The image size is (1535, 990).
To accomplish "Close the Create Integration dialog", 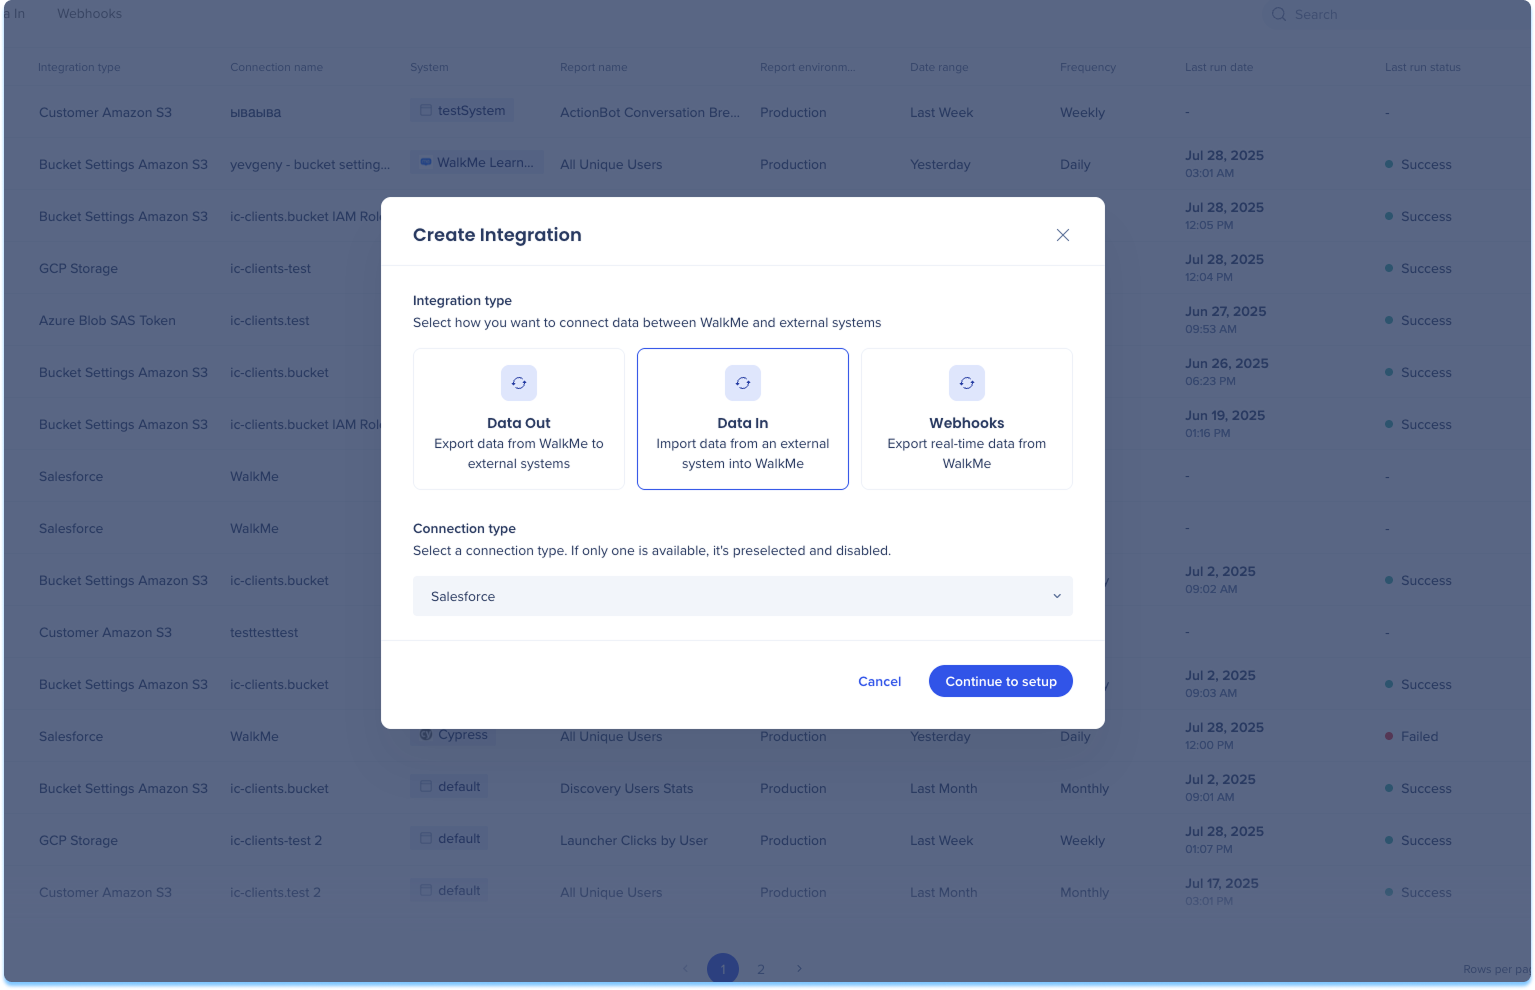I will [x=1062, y=235].
